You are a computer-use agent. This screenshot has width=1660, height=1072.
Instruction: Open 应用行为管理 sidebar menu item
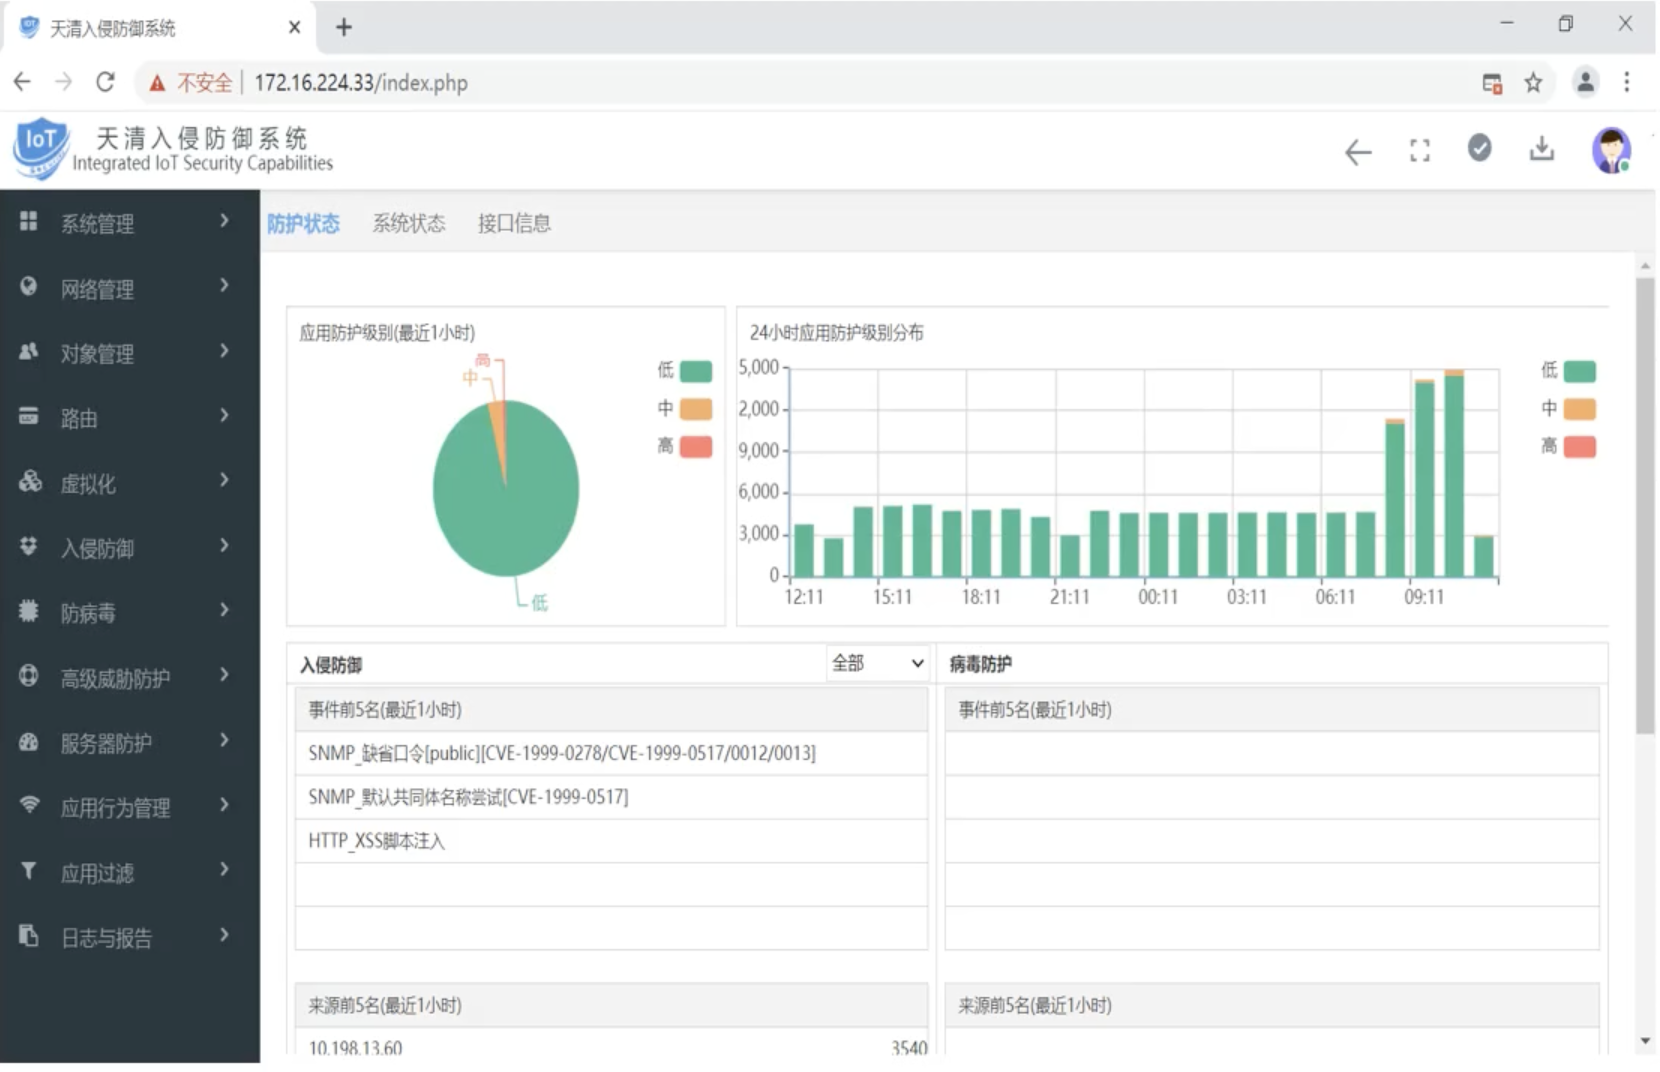point(130,807)
